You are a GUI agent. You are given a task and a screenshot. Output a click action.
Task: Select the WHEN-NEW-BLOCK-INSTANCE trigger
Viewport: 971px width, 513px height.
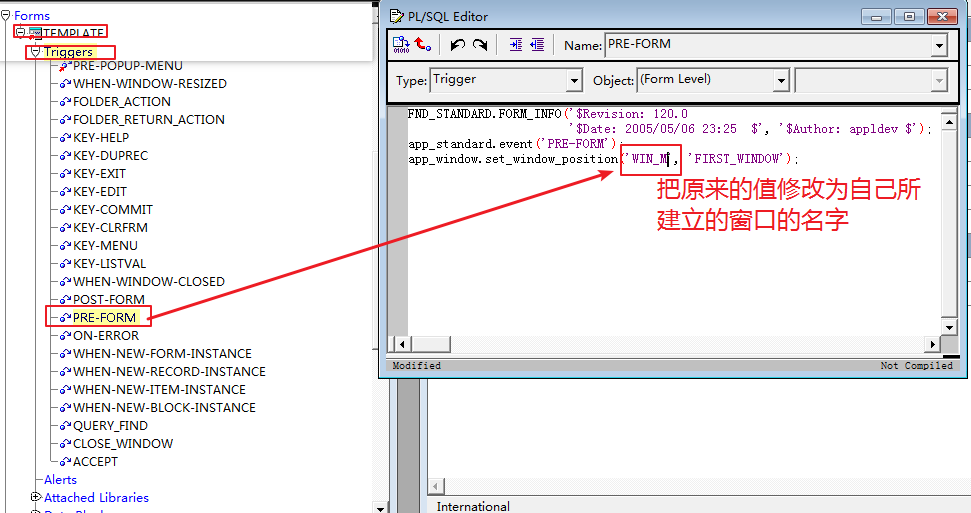(164, 407)
